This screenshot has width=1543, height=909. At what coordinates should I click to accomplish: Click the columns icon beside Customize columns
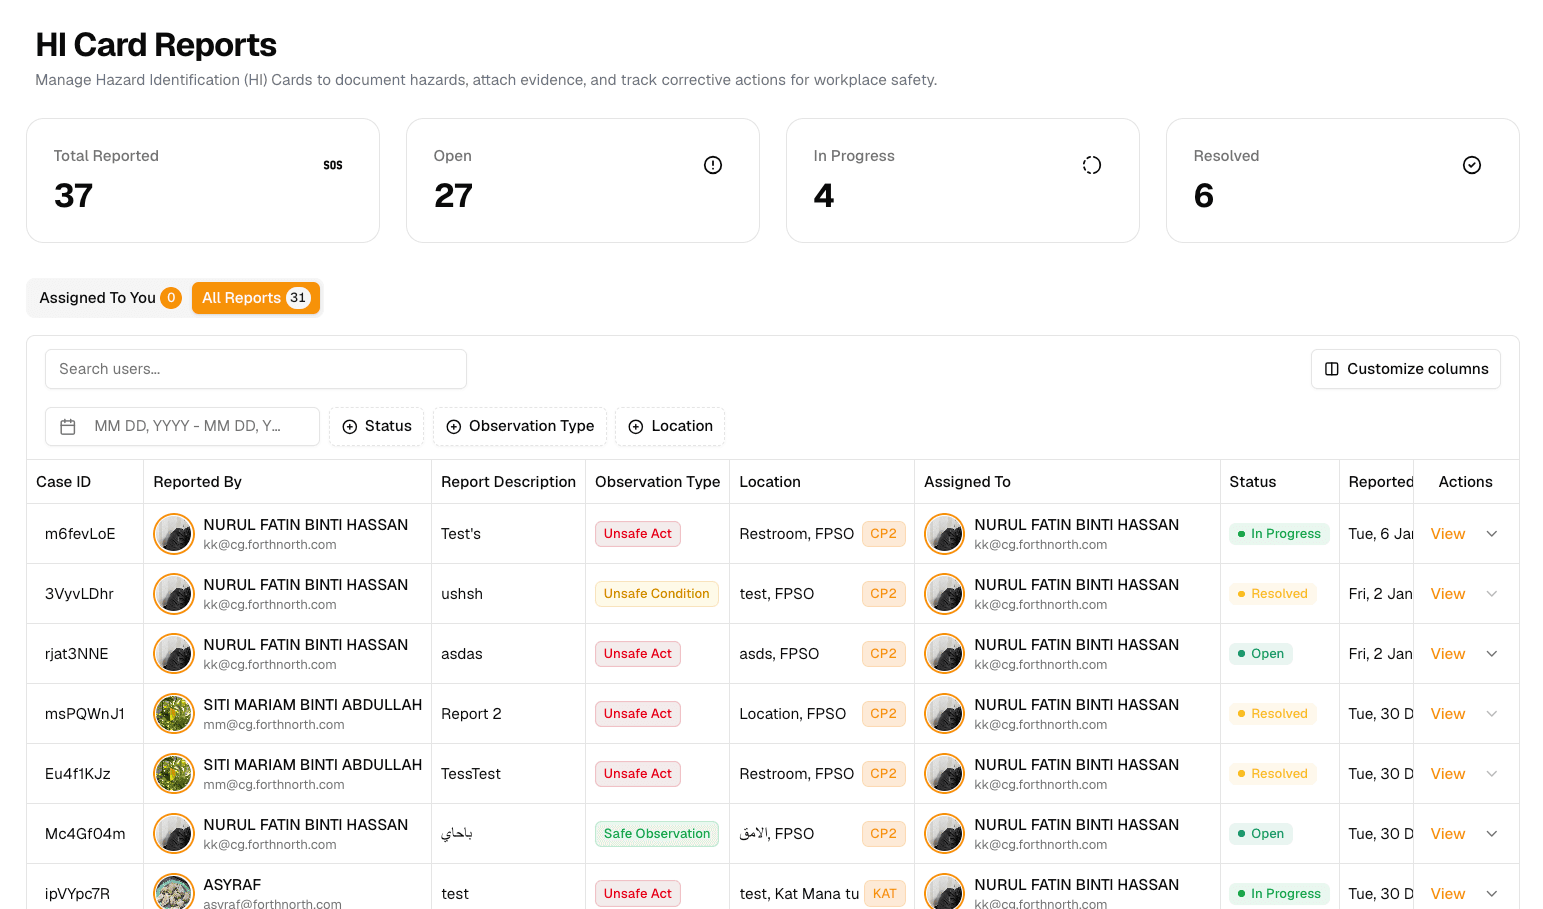1332,369
